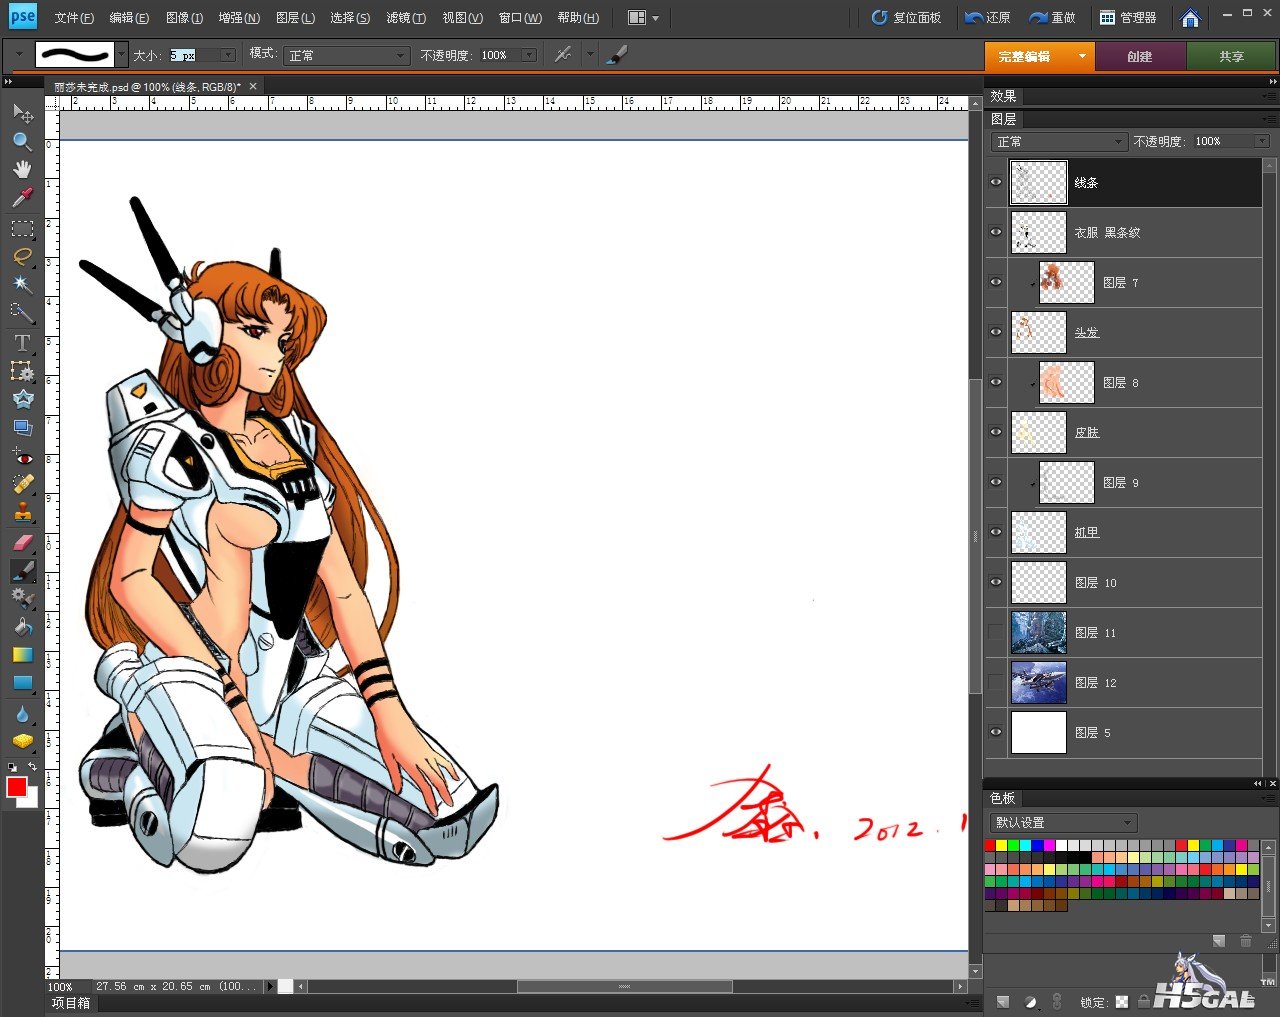Viewport: 1280px width, 1017px height.
Task: Hide the 头发 layer
Action: pos(996,332)
